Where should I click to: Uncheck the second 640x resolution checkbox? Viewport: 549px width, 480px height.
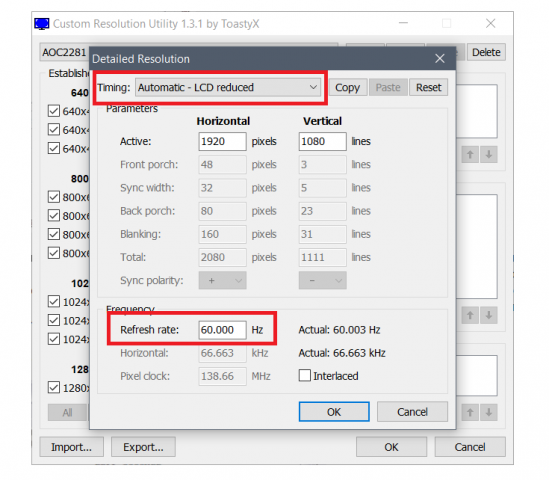click(54, 130)
